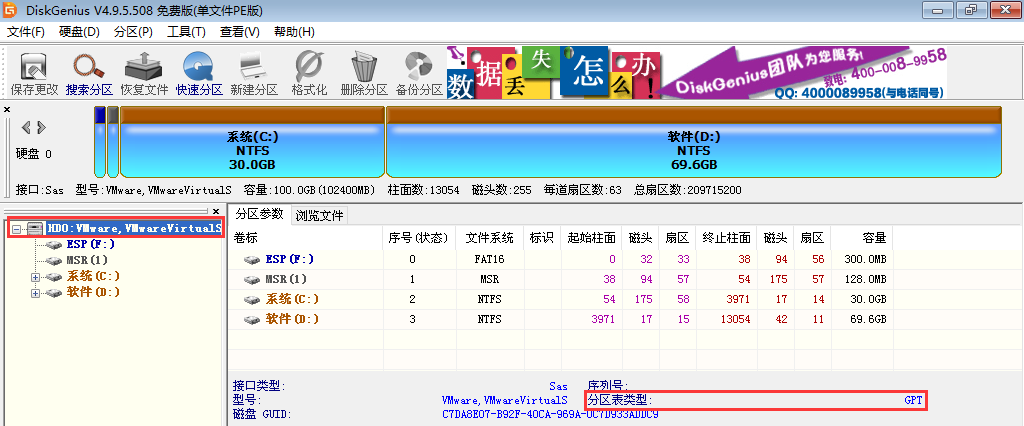Select the 系统(C:) partition bar in disk map

[x=252, y=150]
